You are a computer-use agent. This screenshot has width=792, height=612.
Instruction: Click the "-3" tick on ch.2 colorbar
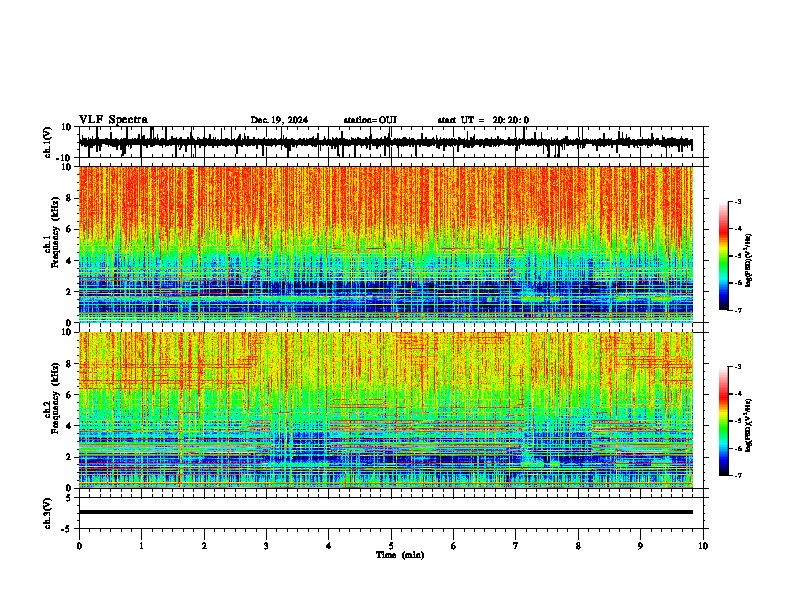(737, 367)
